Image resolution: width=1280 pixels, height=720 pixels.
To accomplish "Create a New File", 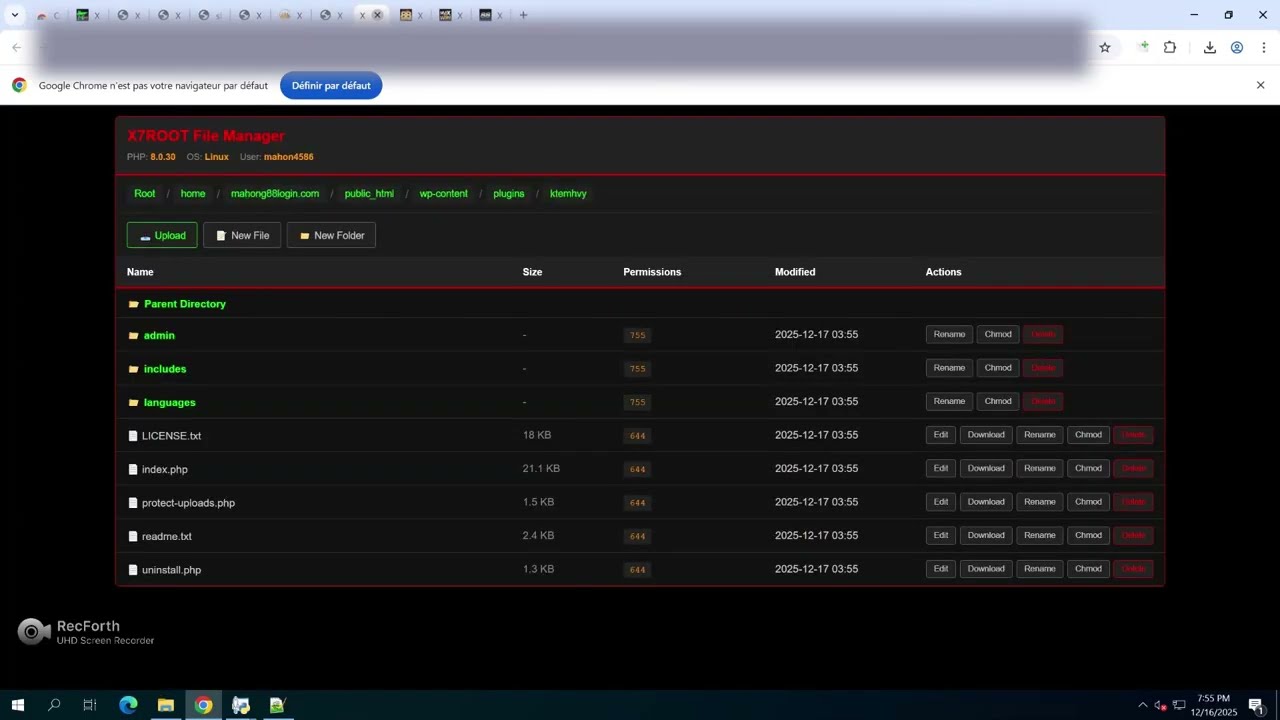I will (x=242, y=236).
